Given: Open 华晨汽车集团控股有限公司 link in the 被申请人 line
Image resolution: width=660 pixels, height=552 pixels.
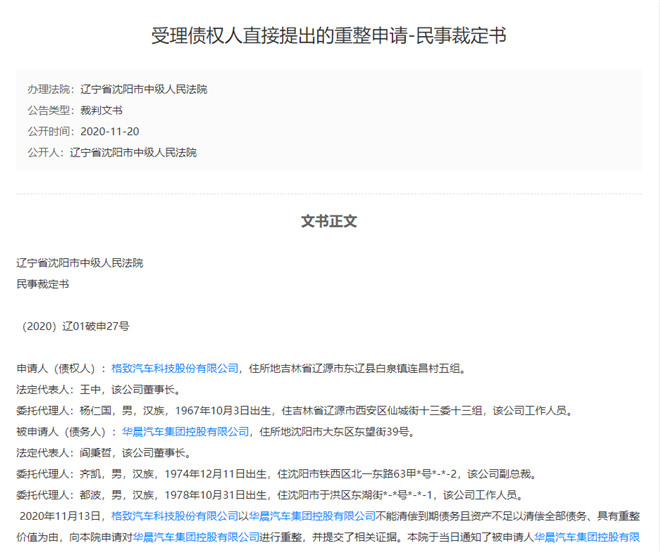Looking at the screenshot, I should tap(186, 432).
